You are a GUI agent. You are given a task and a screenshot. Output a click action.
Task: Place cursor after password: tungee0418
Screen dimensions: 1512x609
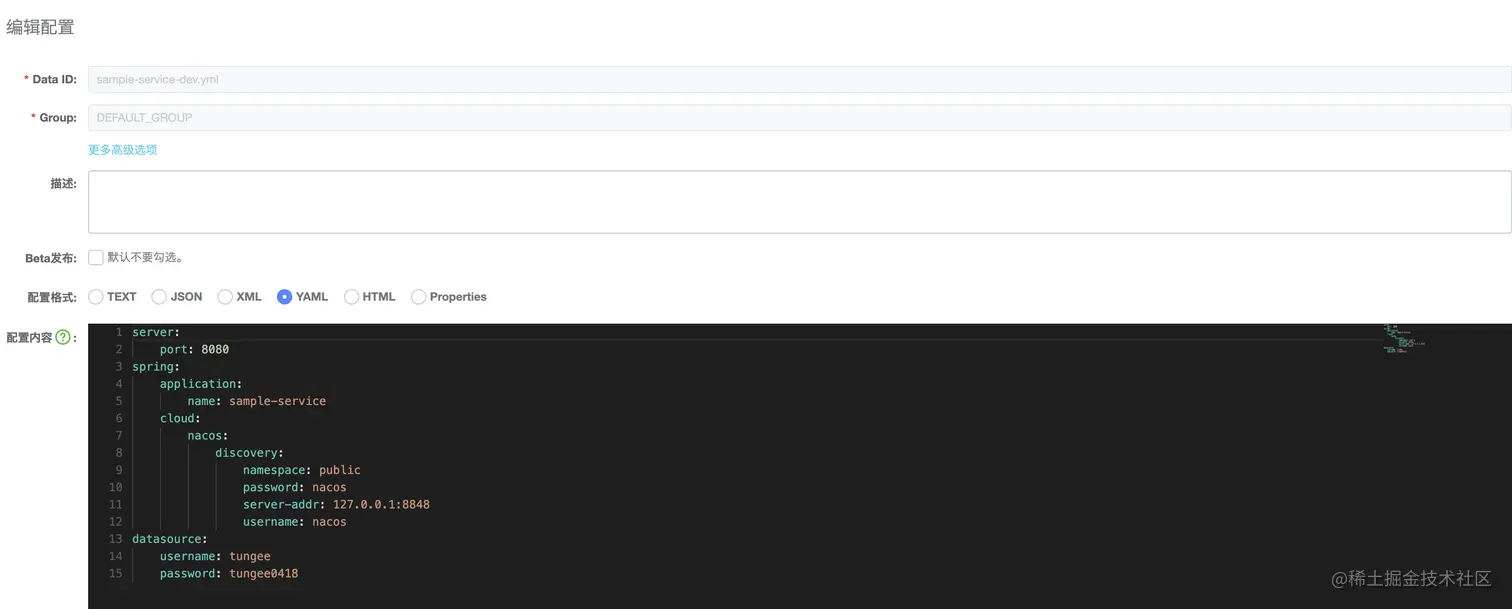coord(299,574)
